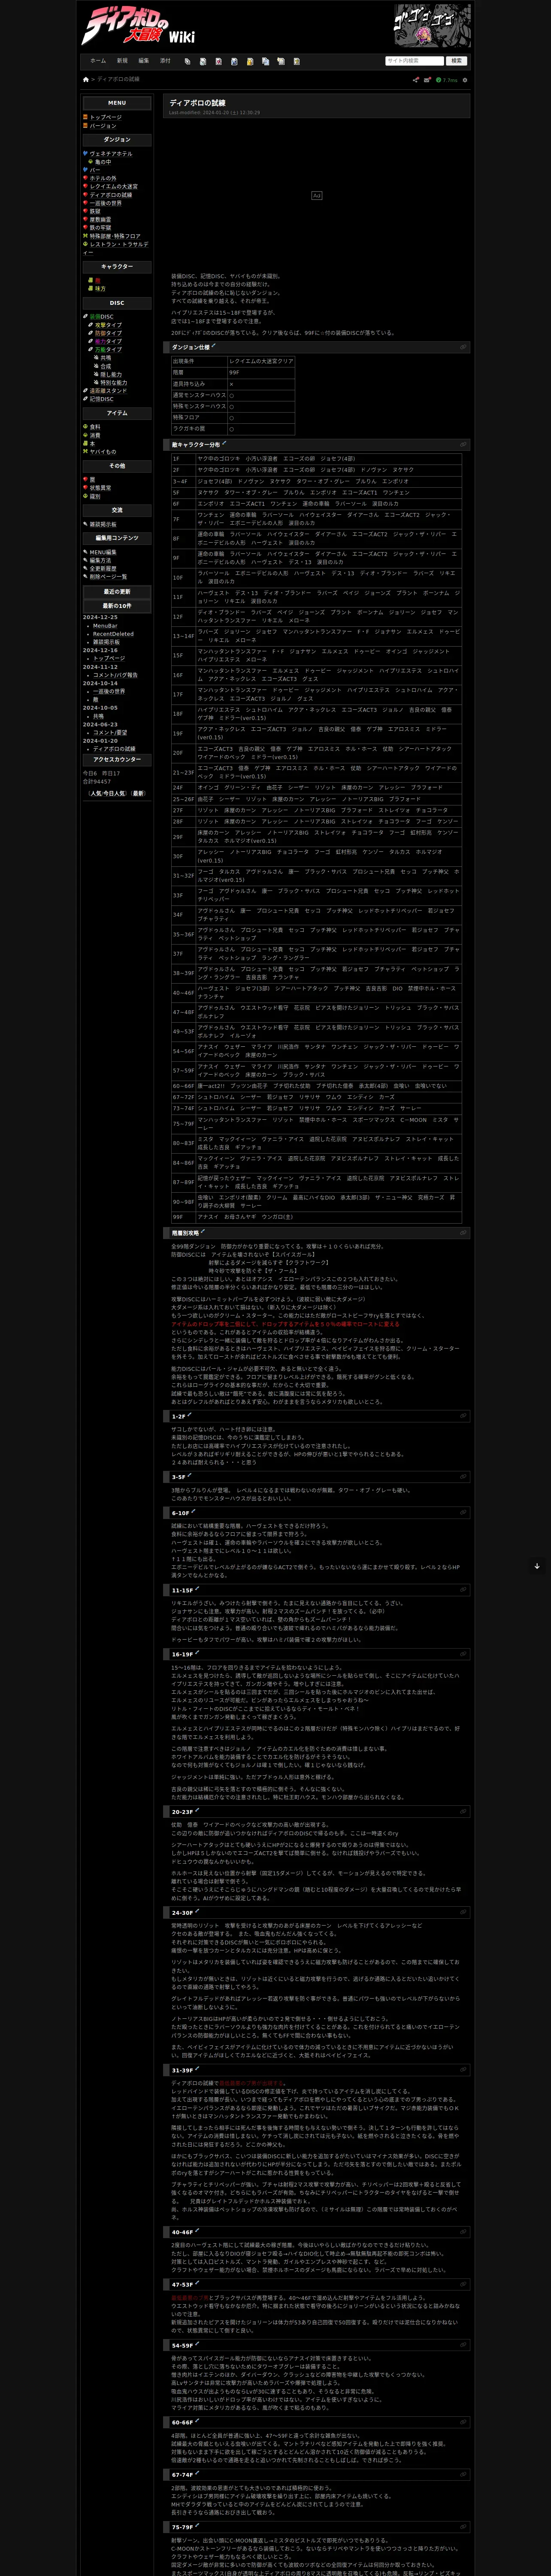Open 遠距離スタンド sidebar link
Viewport: 551px width, 2576px height.
[109, 391]
